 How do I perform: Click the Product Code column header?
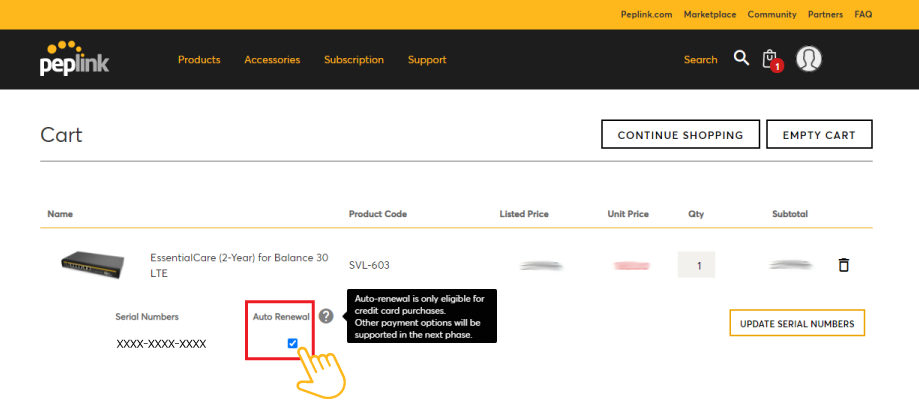click(377, 214)
